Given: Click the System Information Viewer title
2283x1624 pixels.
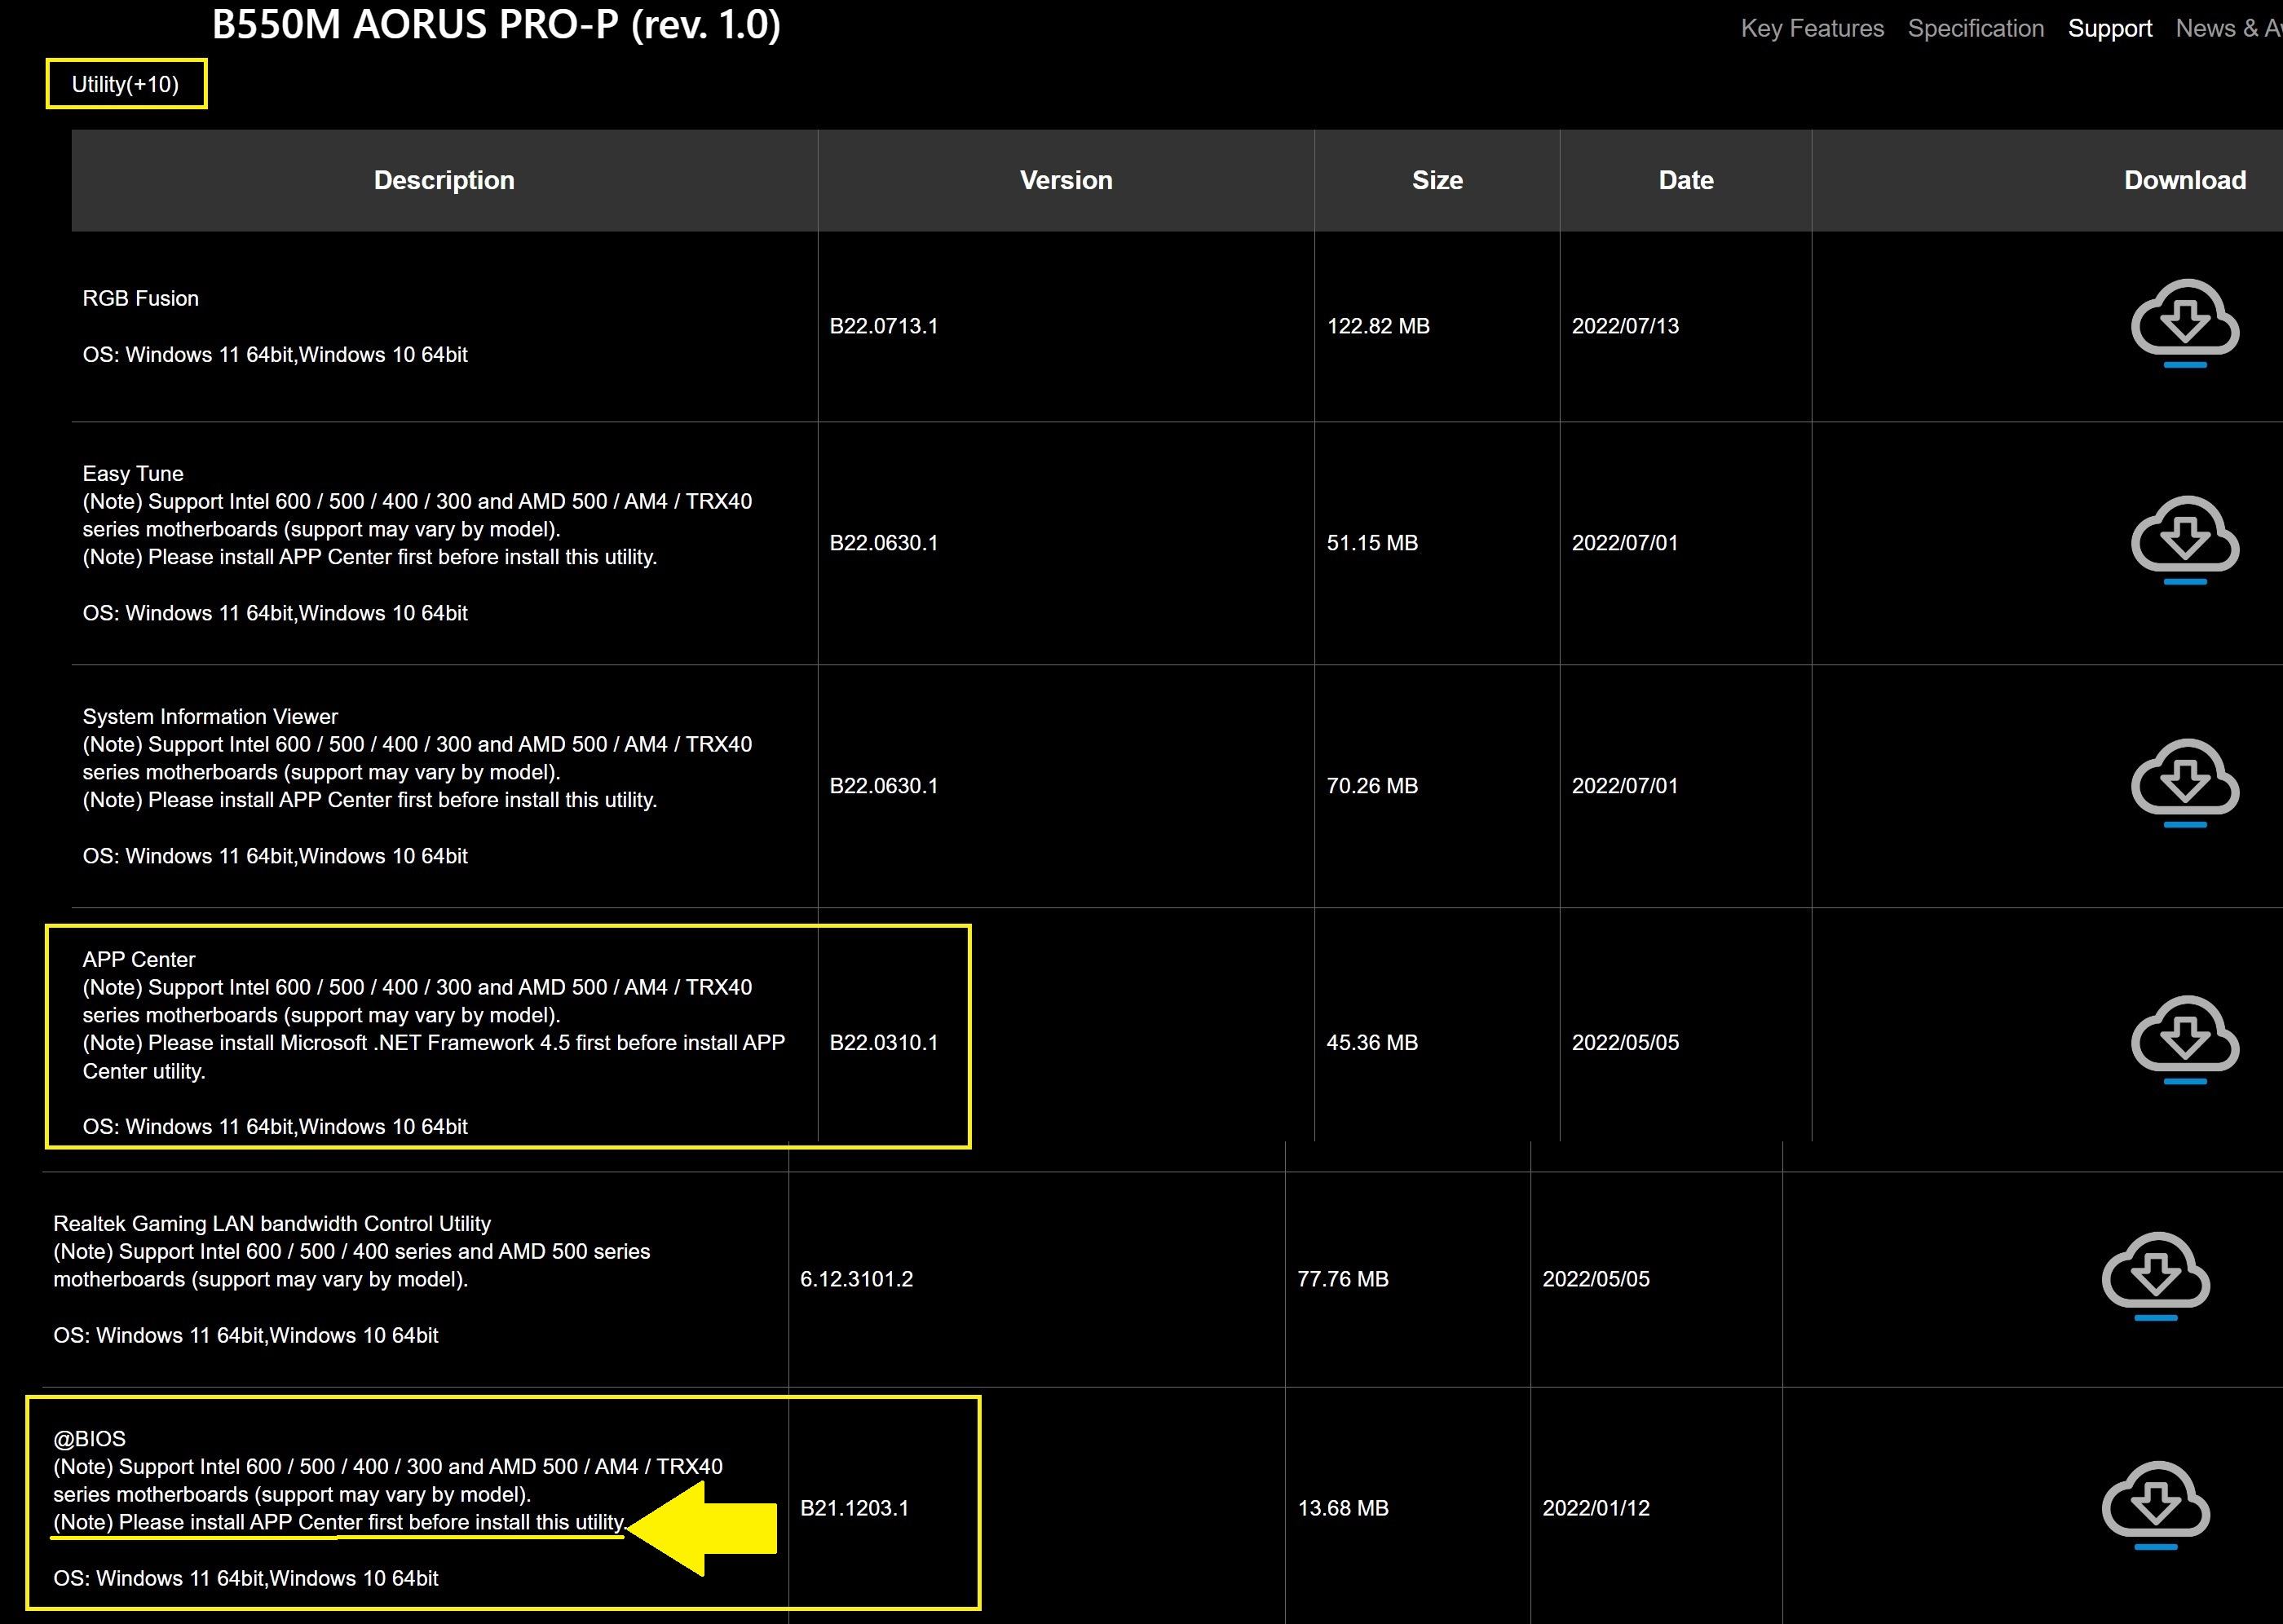Looking at the screenshot, I should (x=210, y=716).
